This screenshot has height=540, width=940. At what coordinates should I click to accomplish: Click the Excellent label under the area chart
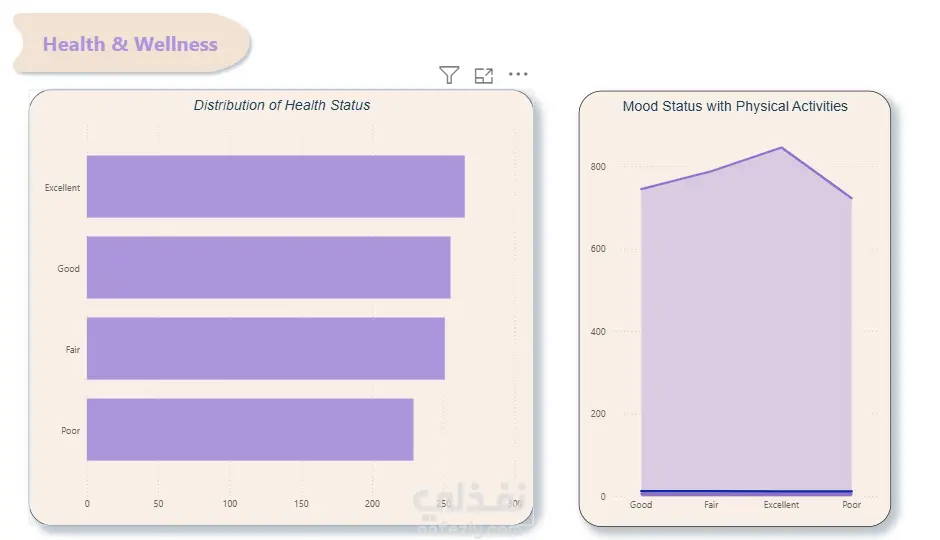[x=781, y=505]
